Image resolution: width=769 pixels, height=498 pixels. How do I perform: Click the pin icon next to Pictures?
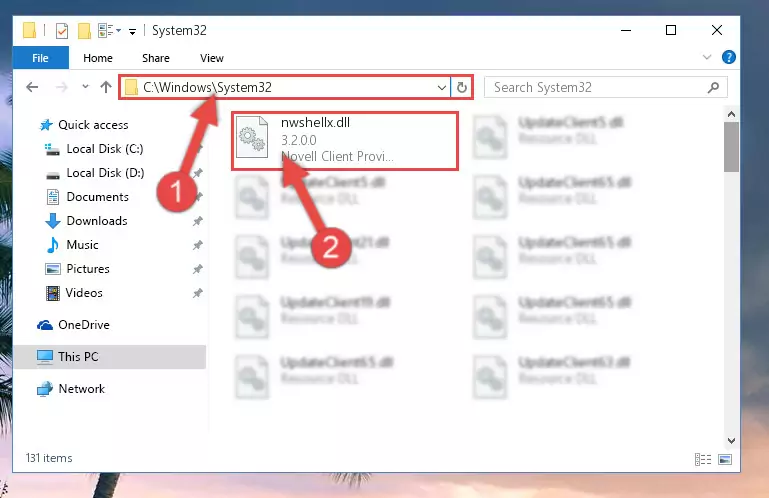(x=197, y=269)
